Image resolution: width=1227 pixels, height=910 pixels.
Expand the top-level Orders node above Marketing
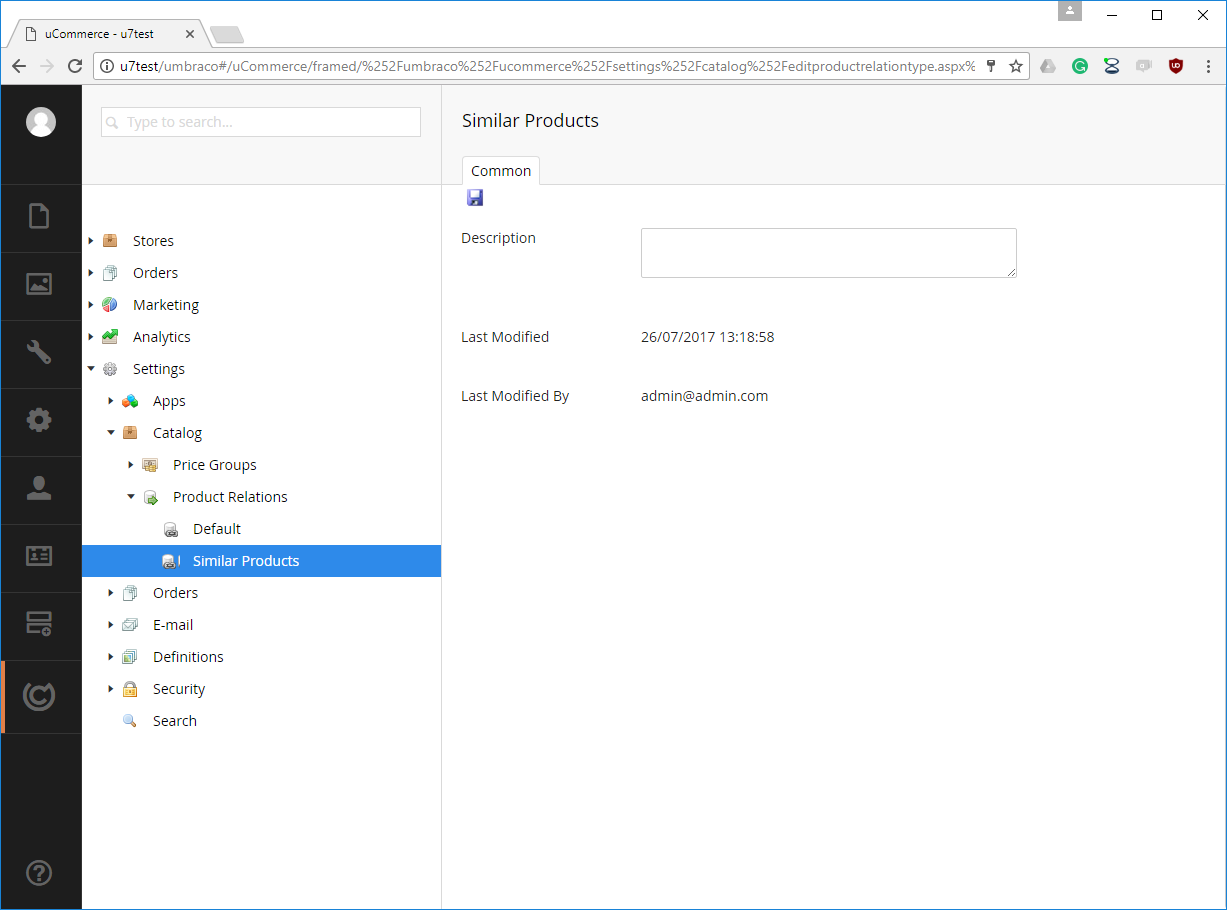pyautogui.click(x=91, y=273)
